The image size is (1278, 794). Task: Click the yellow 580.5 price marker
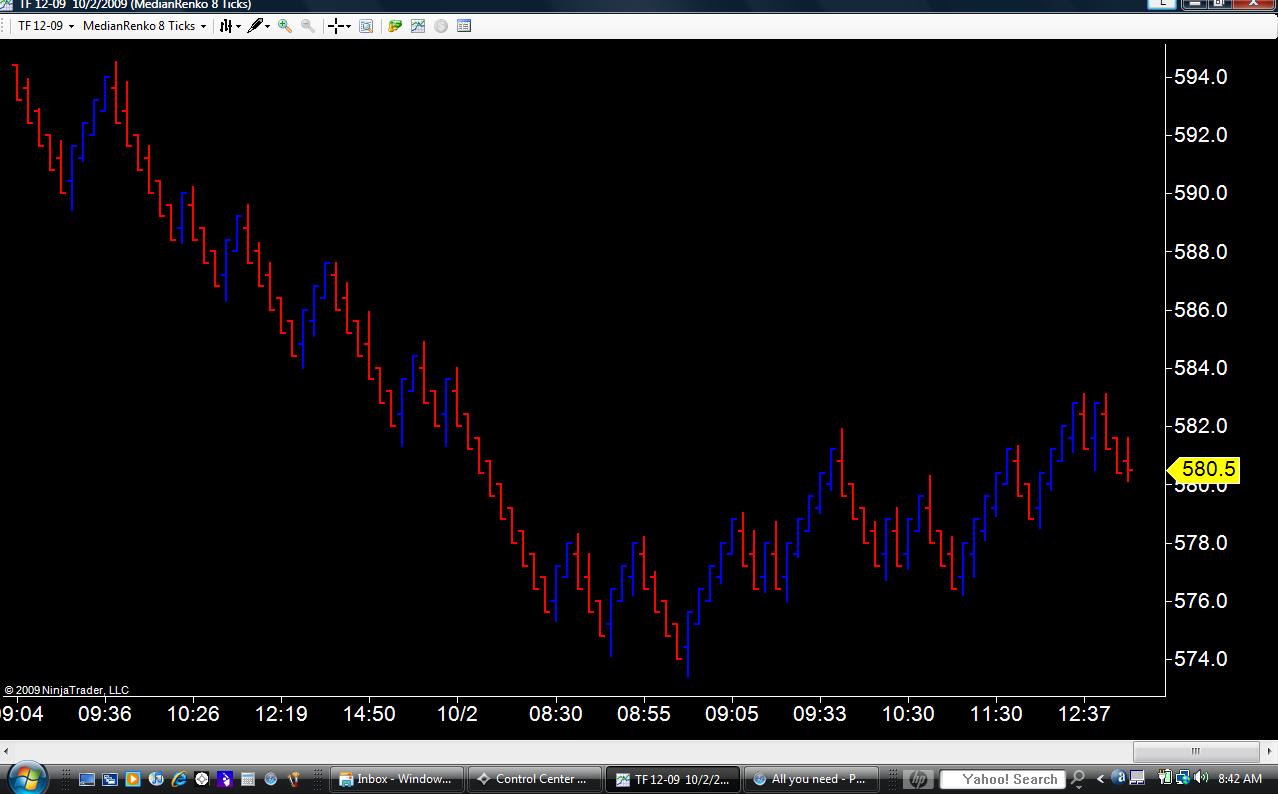pyautogui.click(x=1204, y=469)
